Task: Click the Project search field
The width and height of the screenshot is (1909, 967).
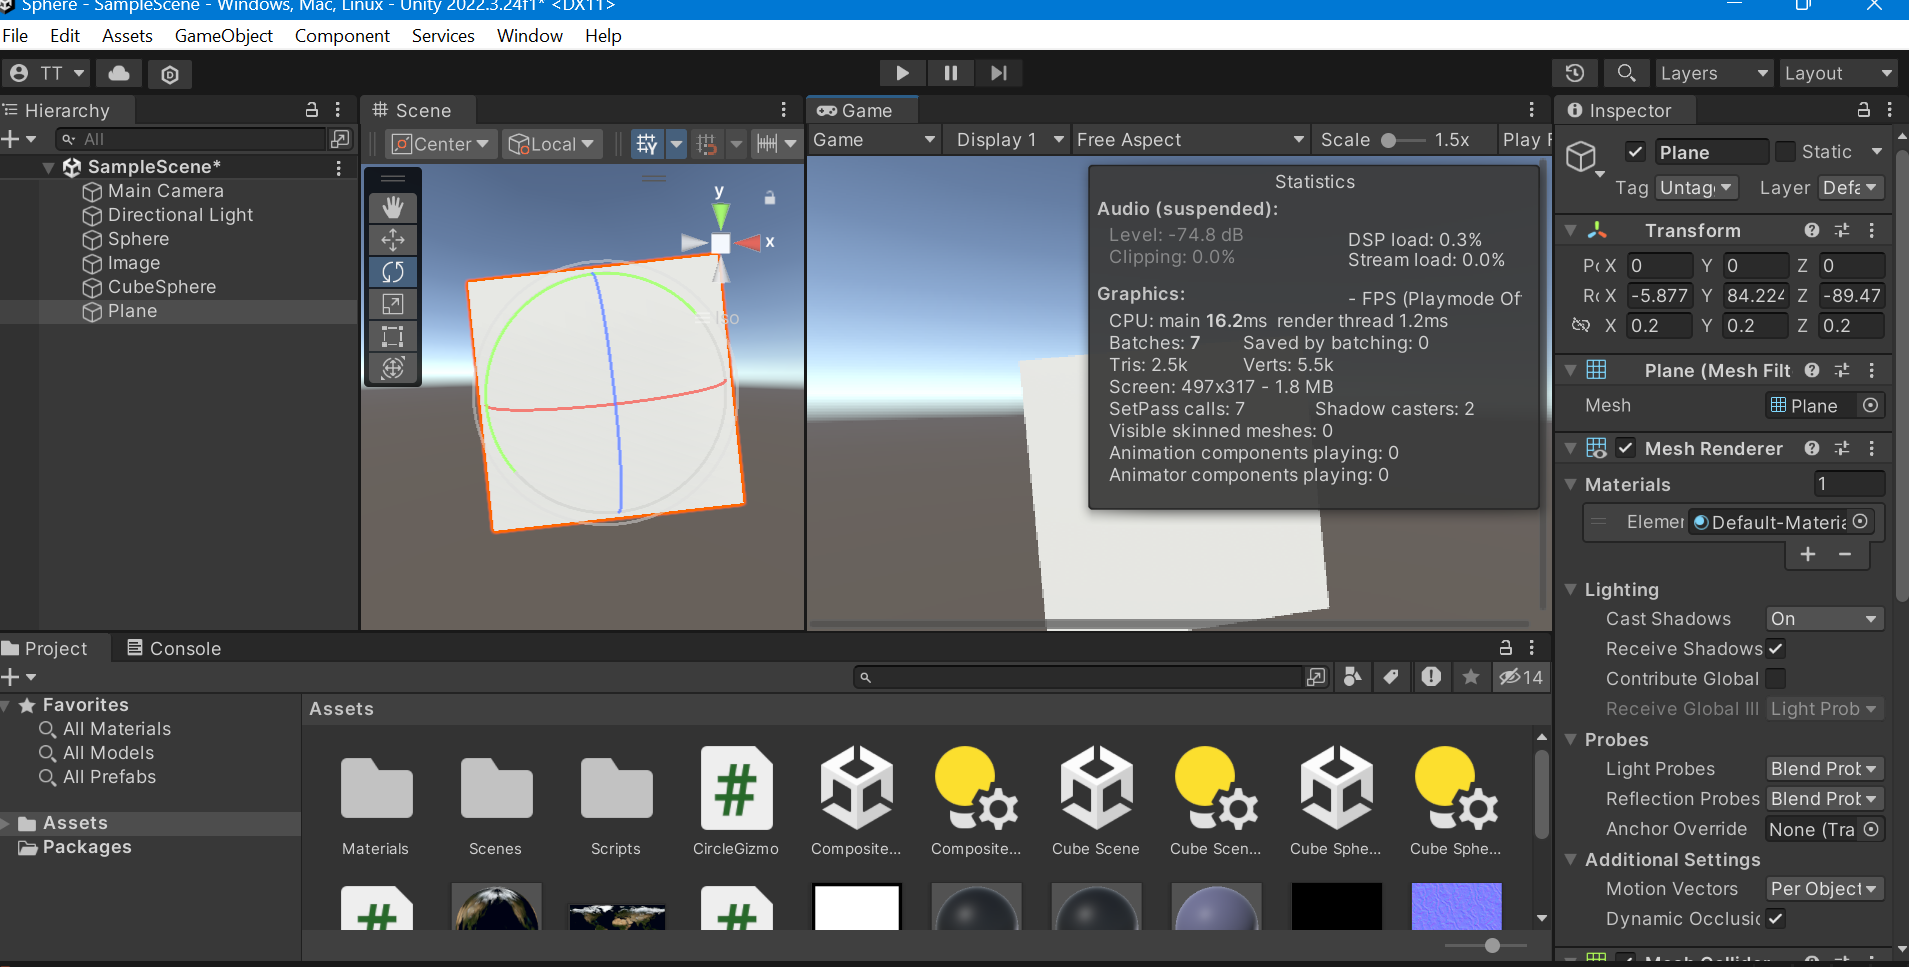Action: click(x=1079, y=677)
